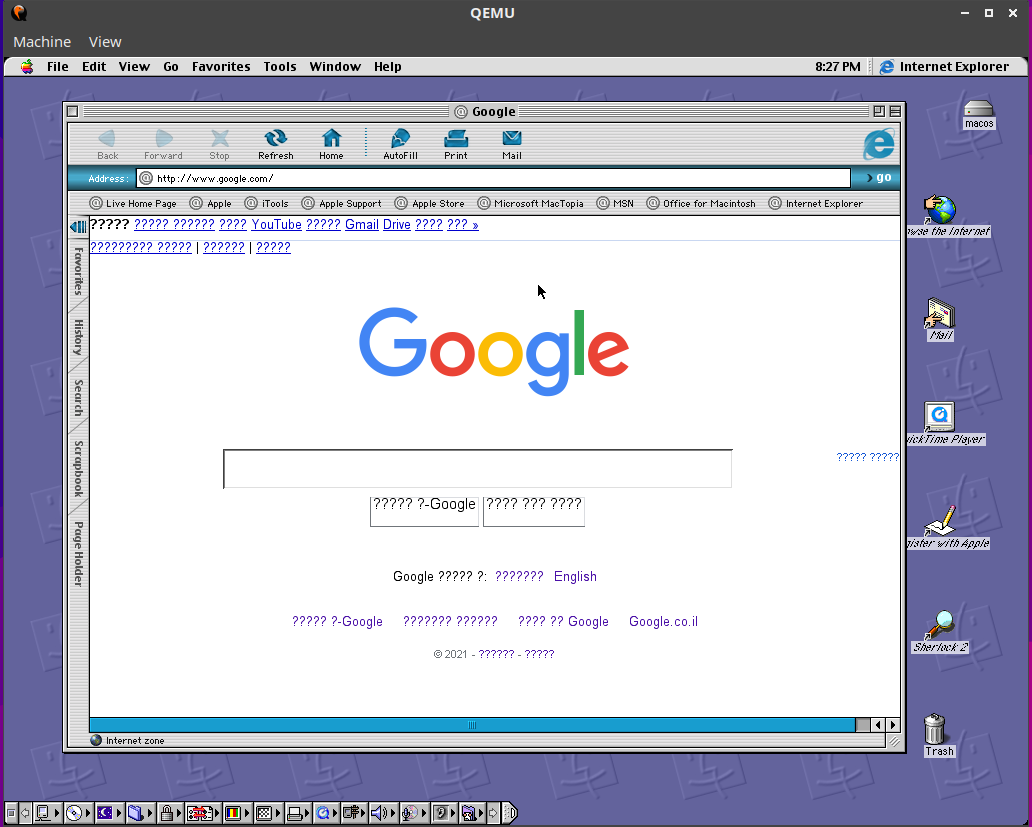Screen dimensions: 1032x827
Task: Click the Forward toolbar arrow
Action: [x=163, y=145]
